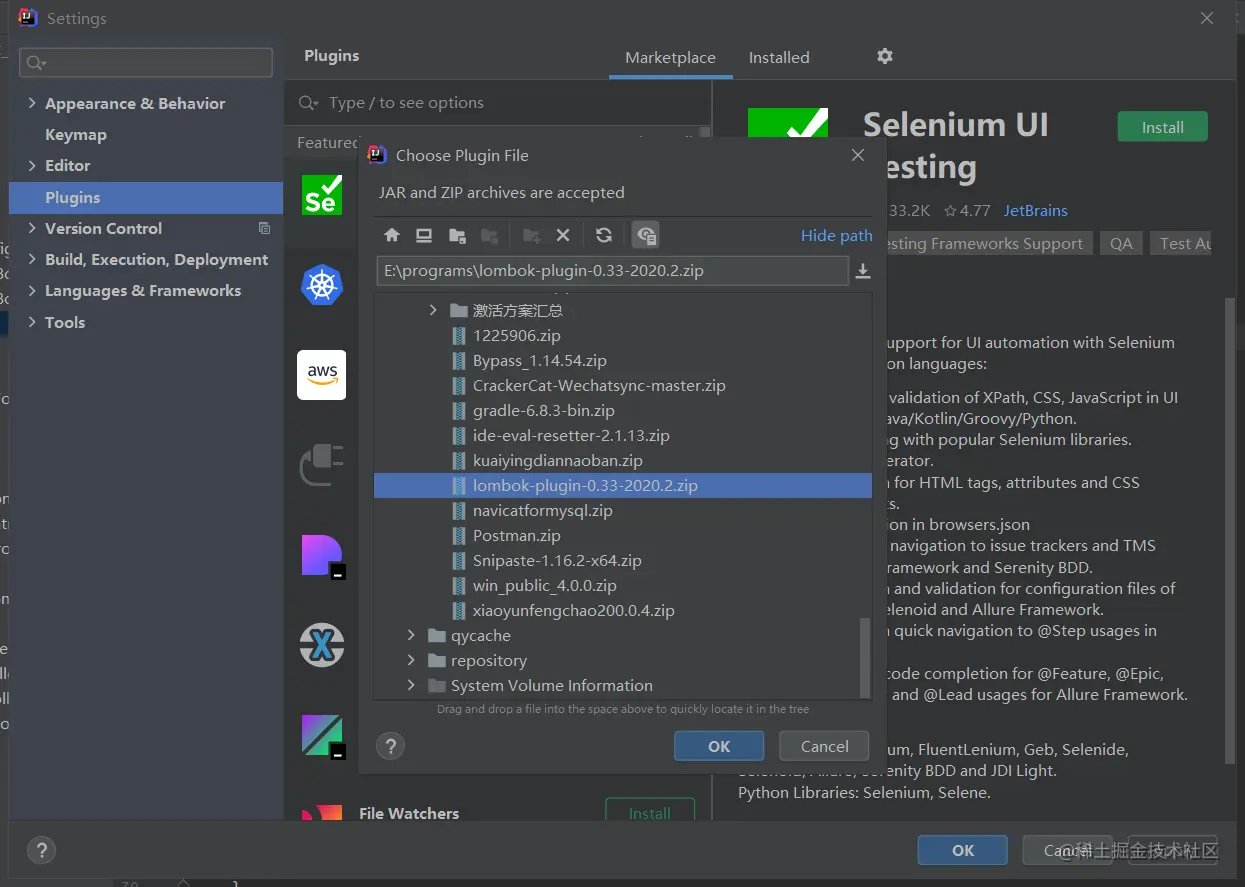1245x887 pixels.
Task: Switch to the Installed tab
Action: click(779, 57)
